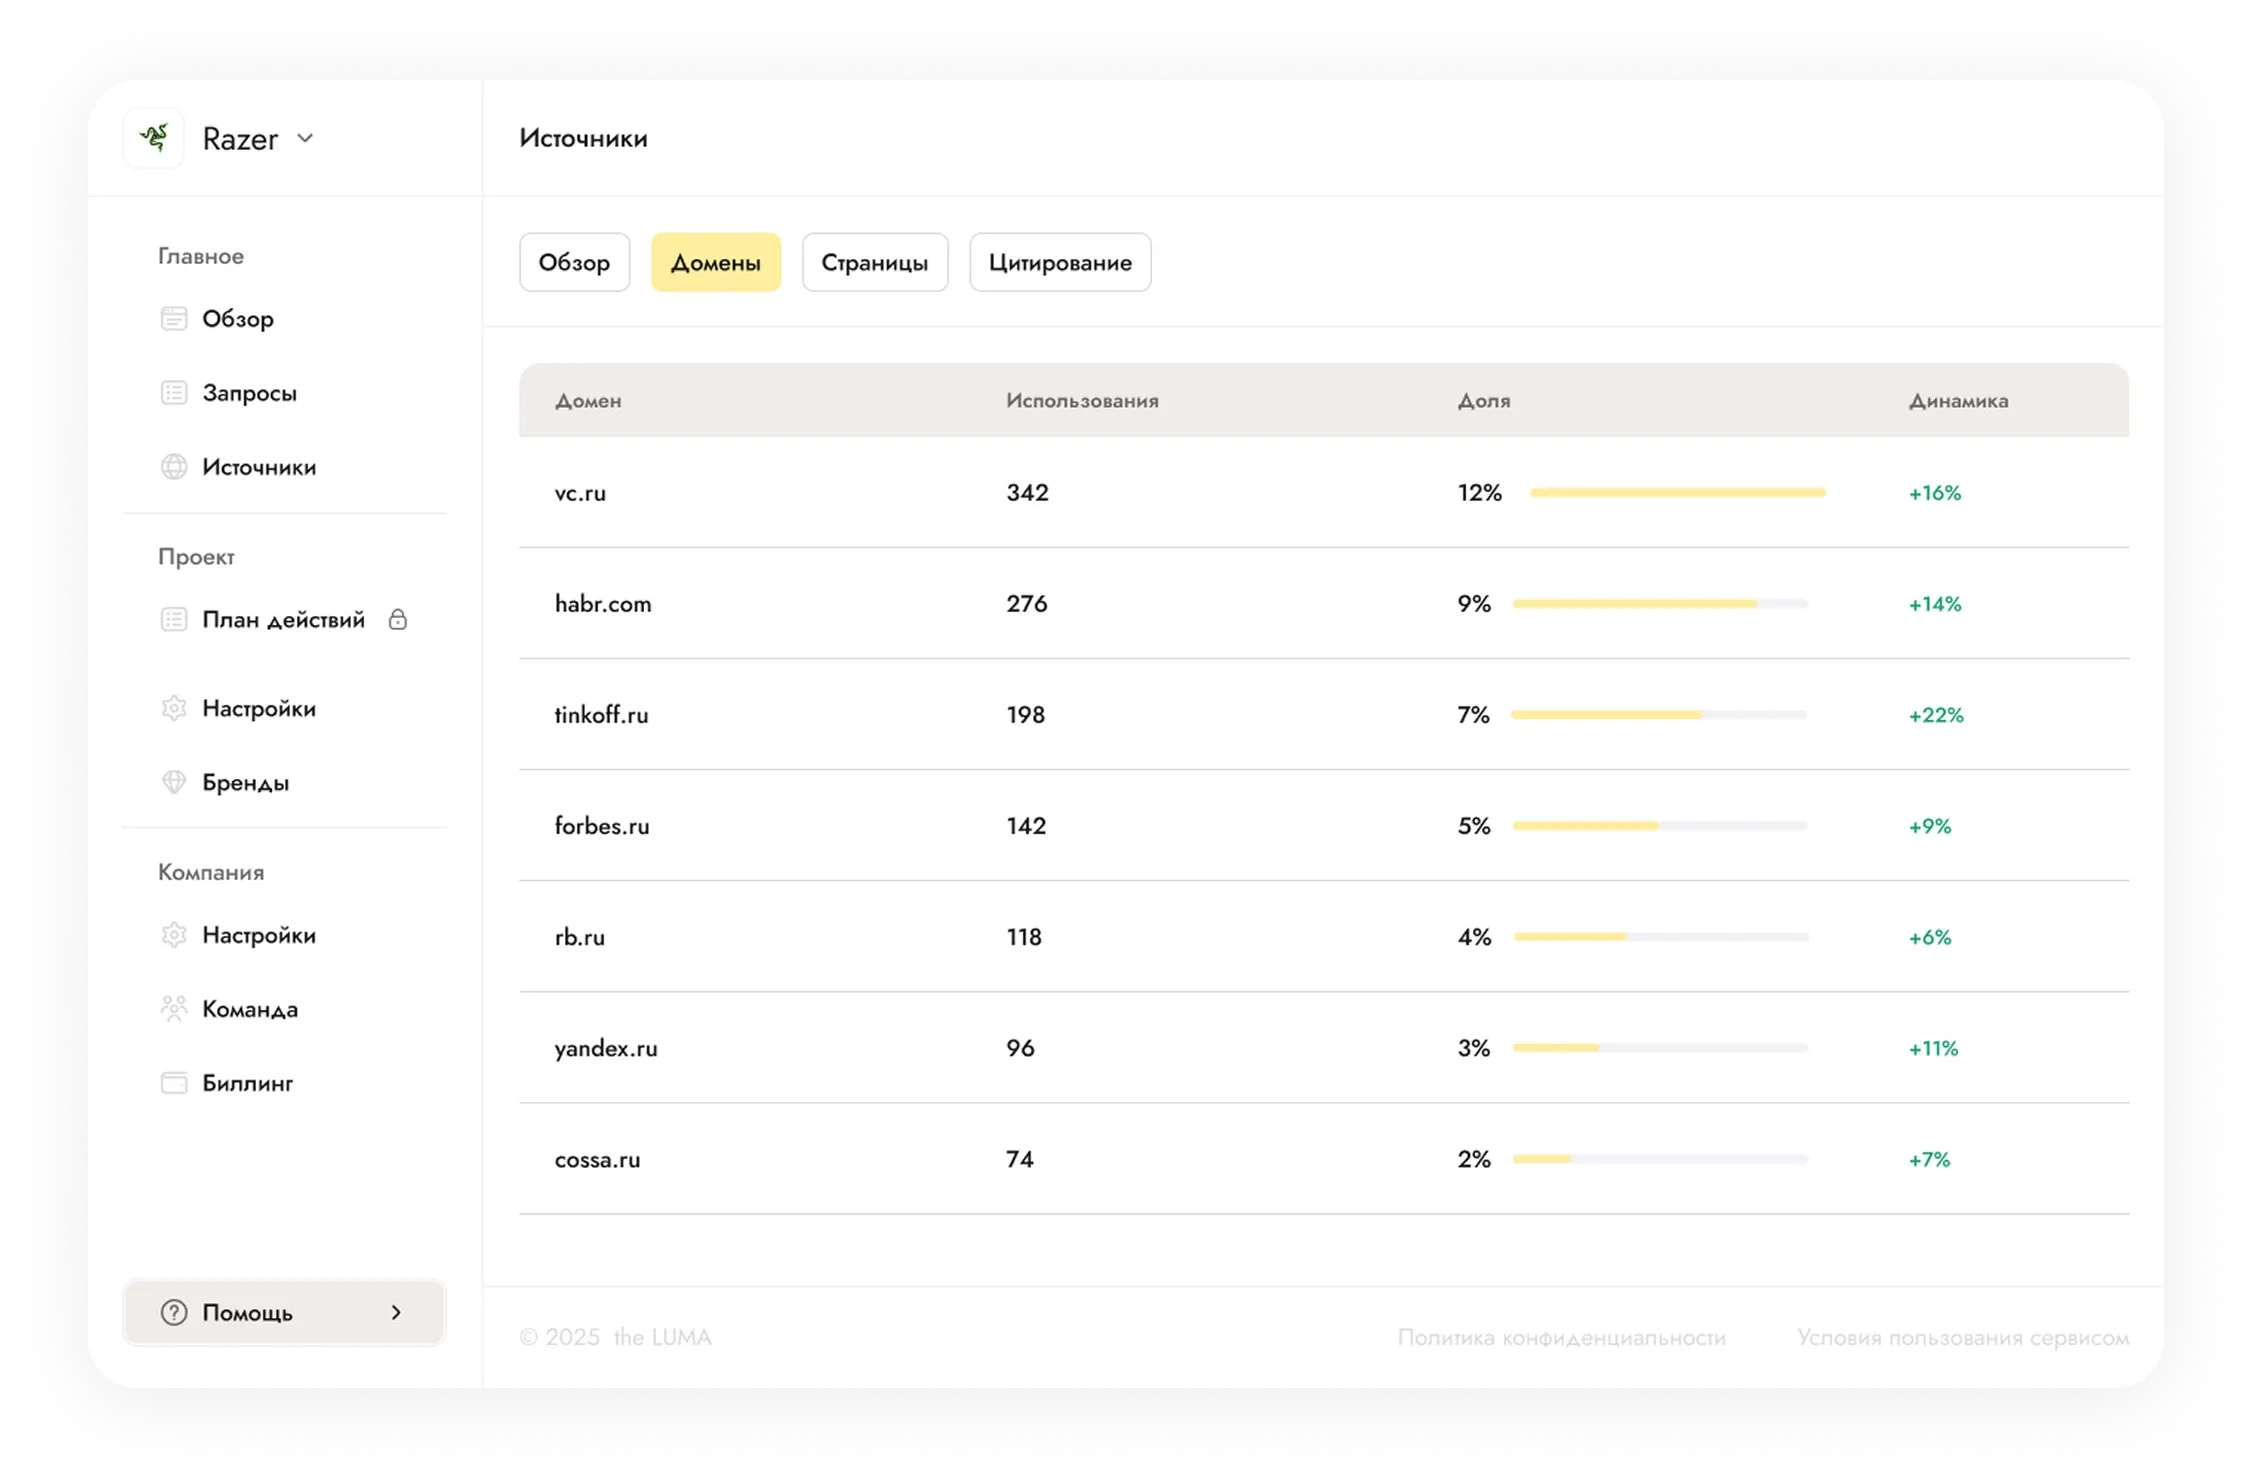Viewport: 2252px width, 1484px height.
Task: Click the Бренды diamond icon
Action: pyautogui.click(x=174, y=782)
